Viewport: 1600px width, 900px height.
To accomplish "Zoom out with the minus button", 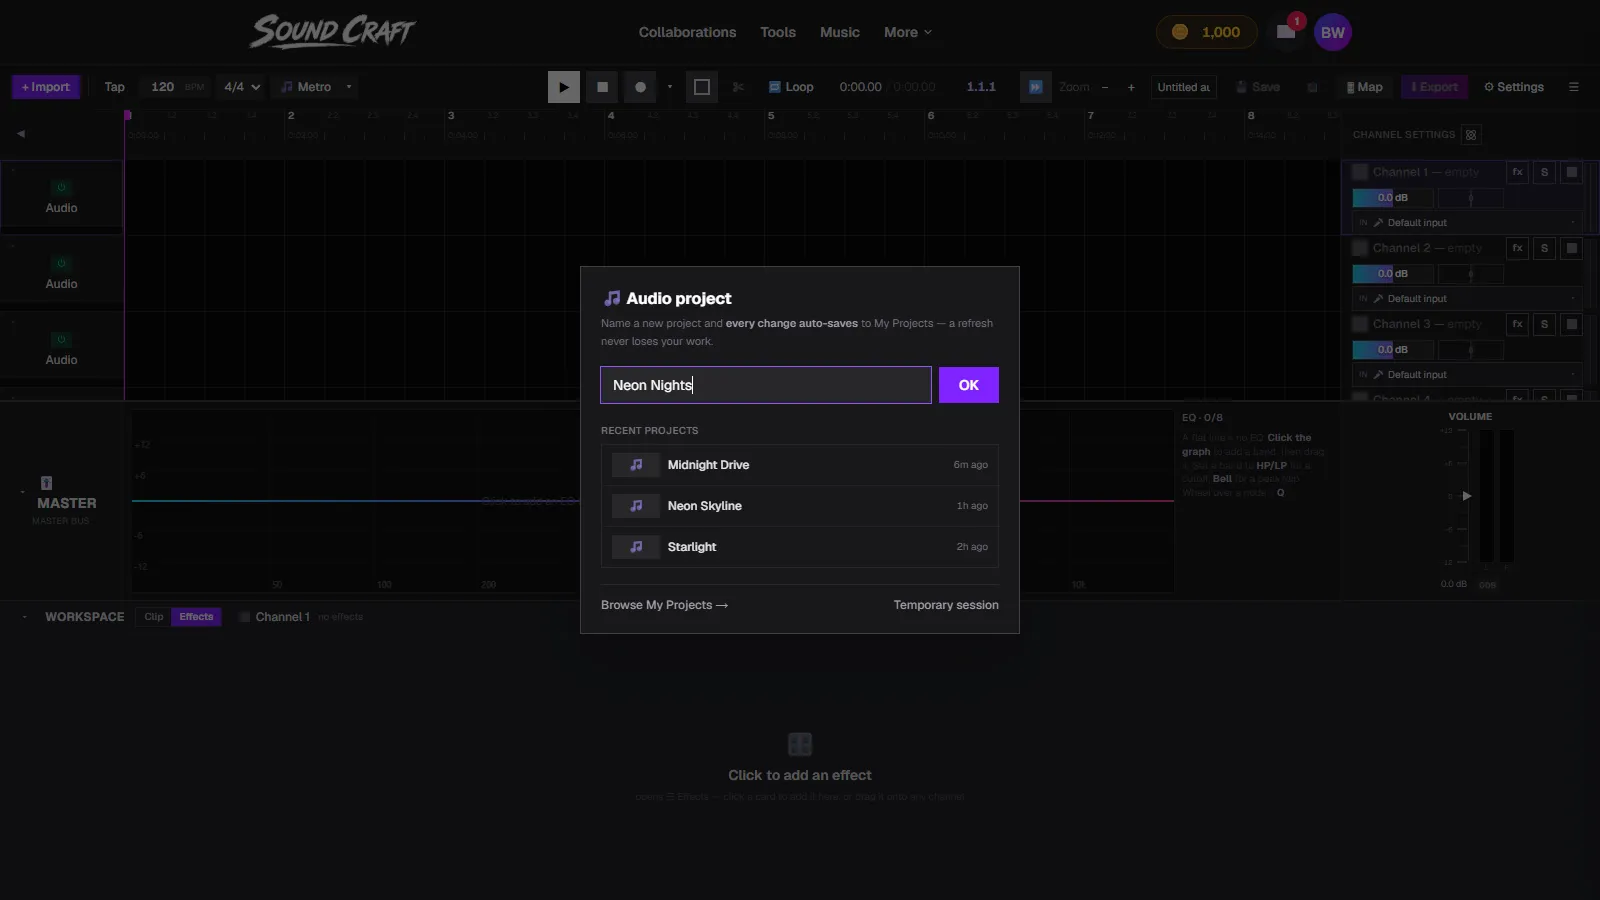I will point(1105,87).
